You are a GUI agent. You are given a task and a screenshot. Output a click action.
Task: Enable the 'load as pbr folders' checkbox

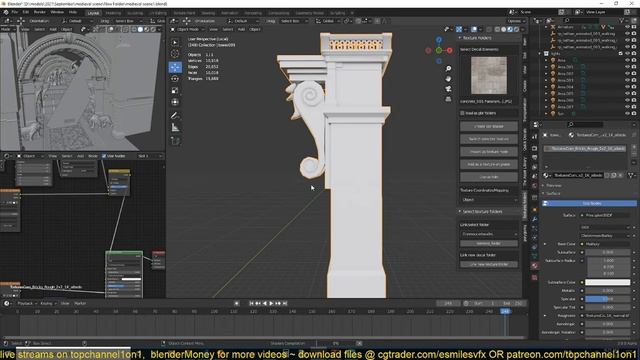pyautogui.click(x=462, y=113)
